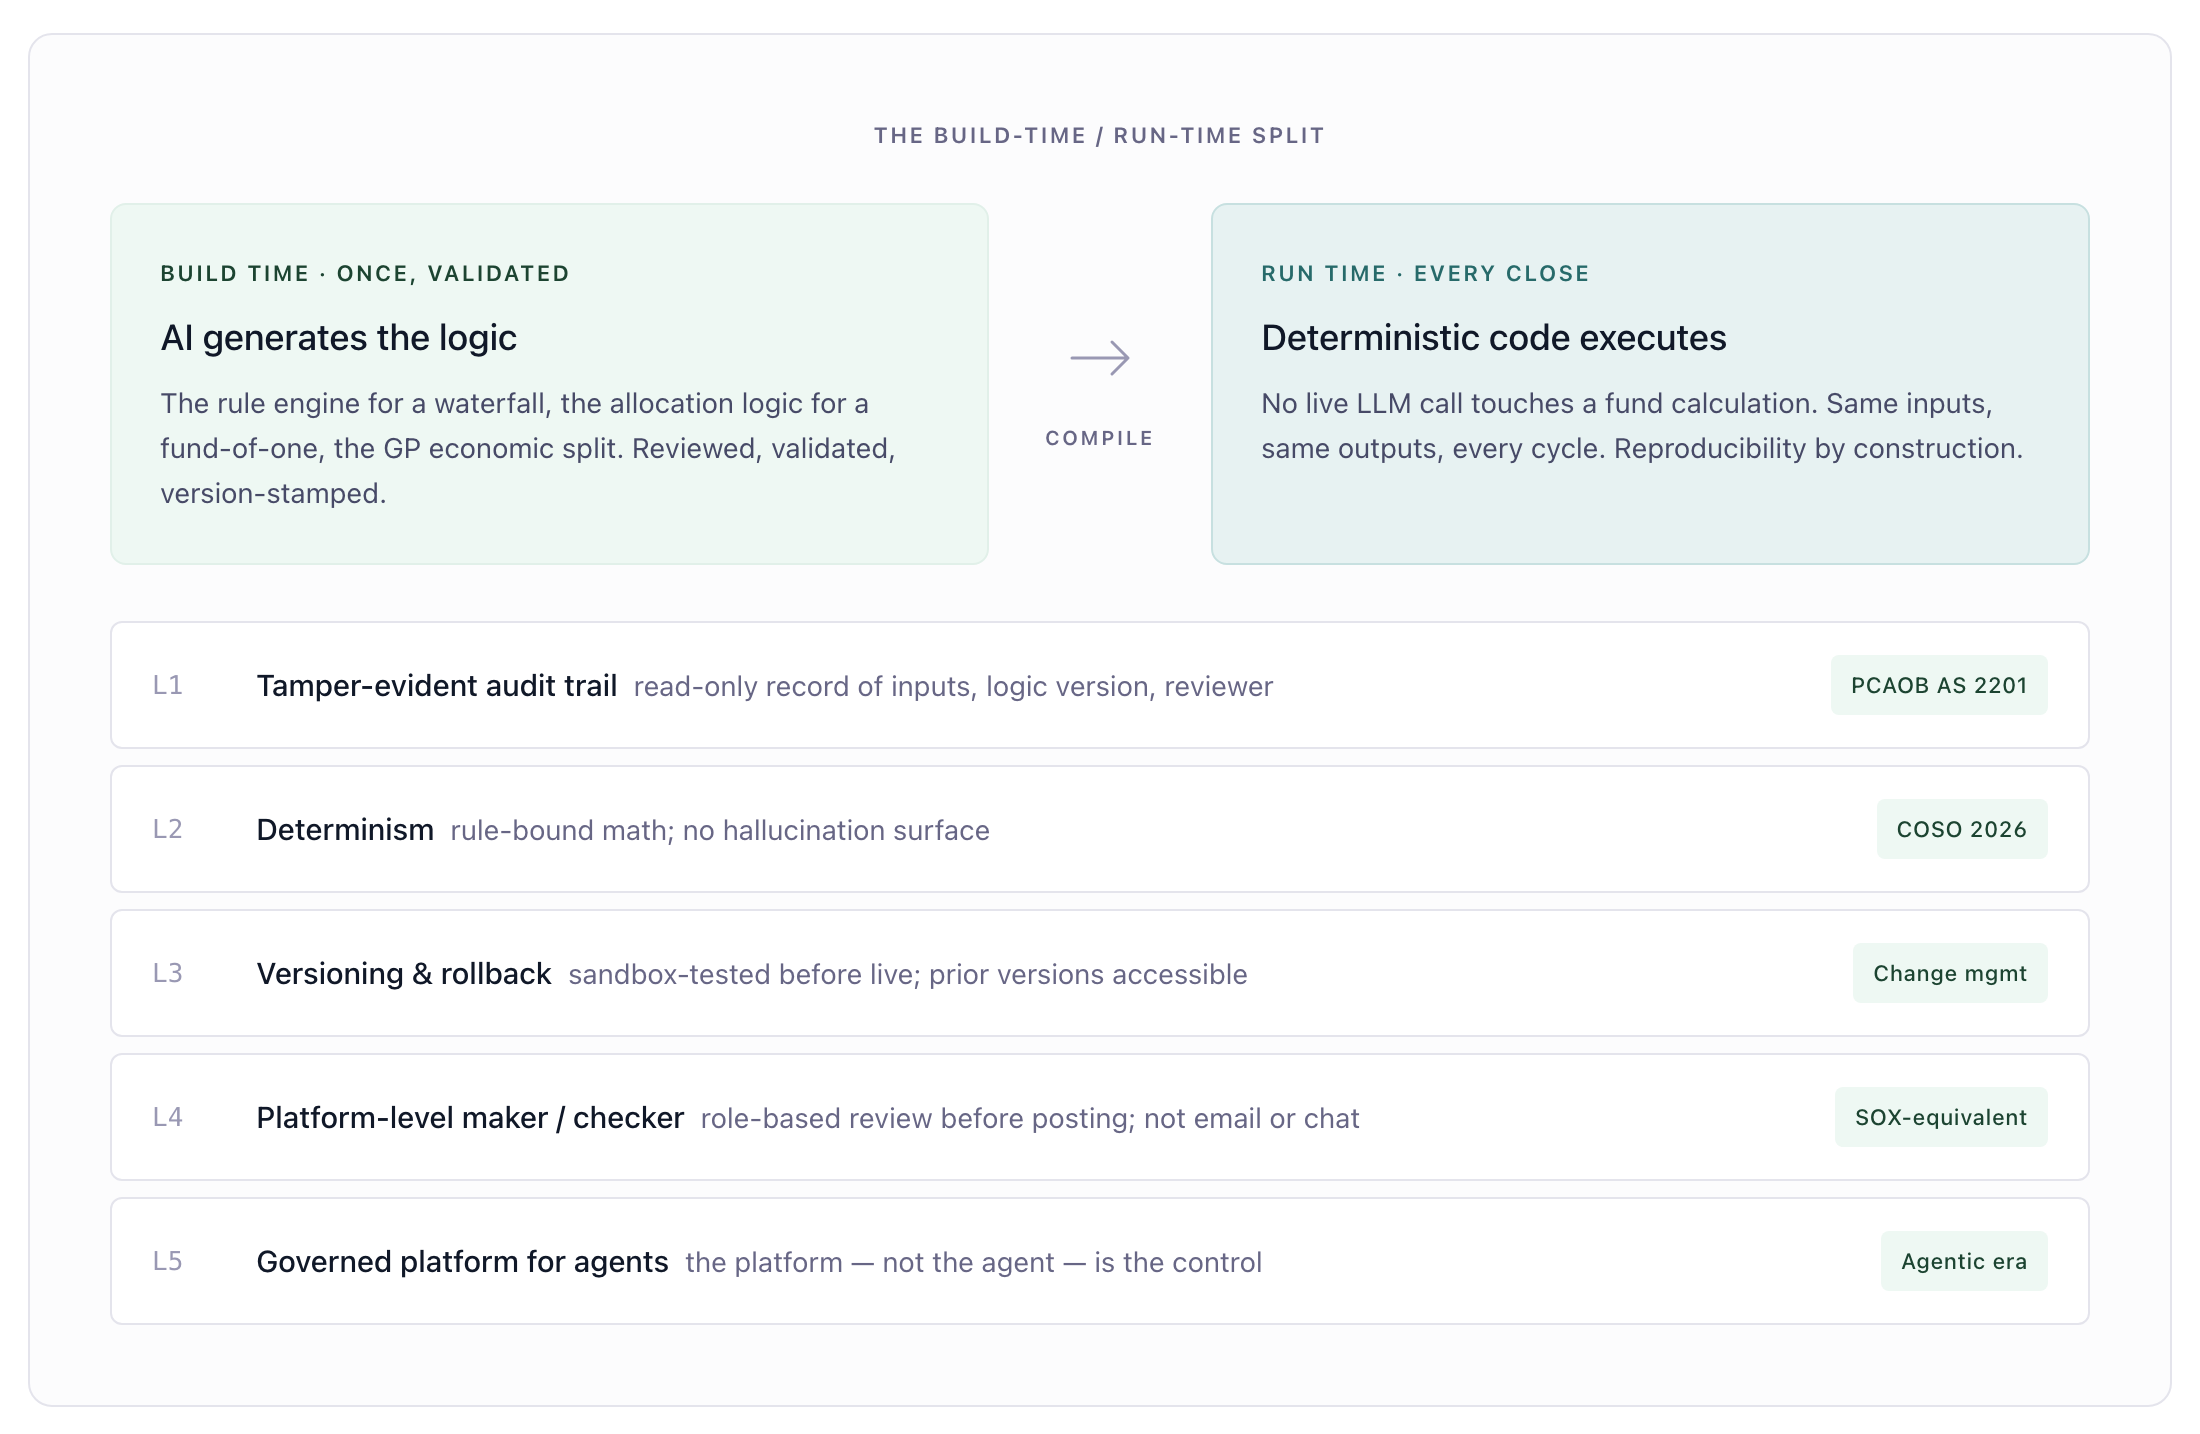
Task: Click the L4 layer label
Action: pyautogui.click(x=168, y=1117)
